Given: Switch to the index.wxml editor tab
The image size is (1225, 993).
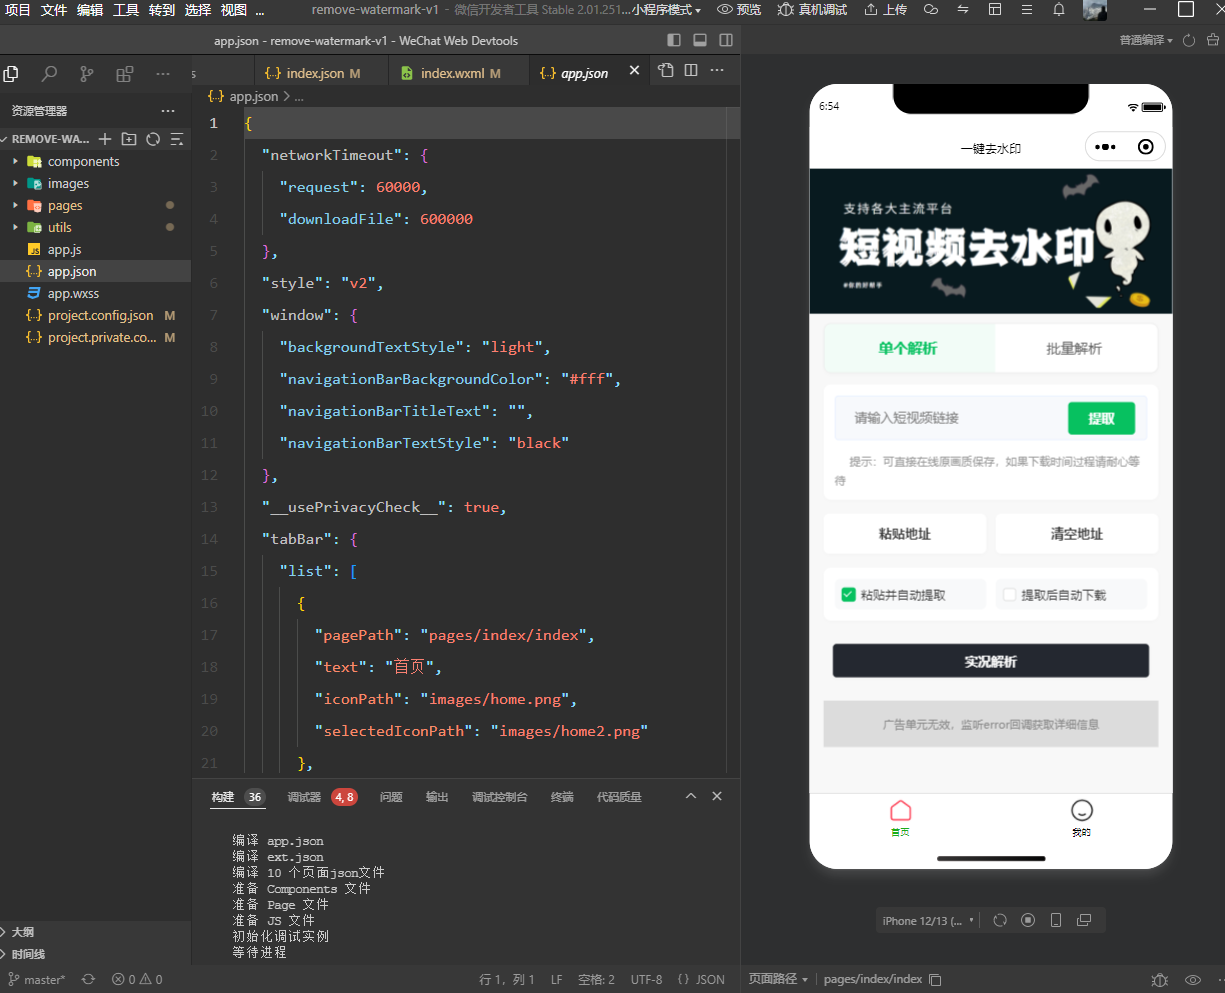Looking at the screenshot, I should click(451, 73).
